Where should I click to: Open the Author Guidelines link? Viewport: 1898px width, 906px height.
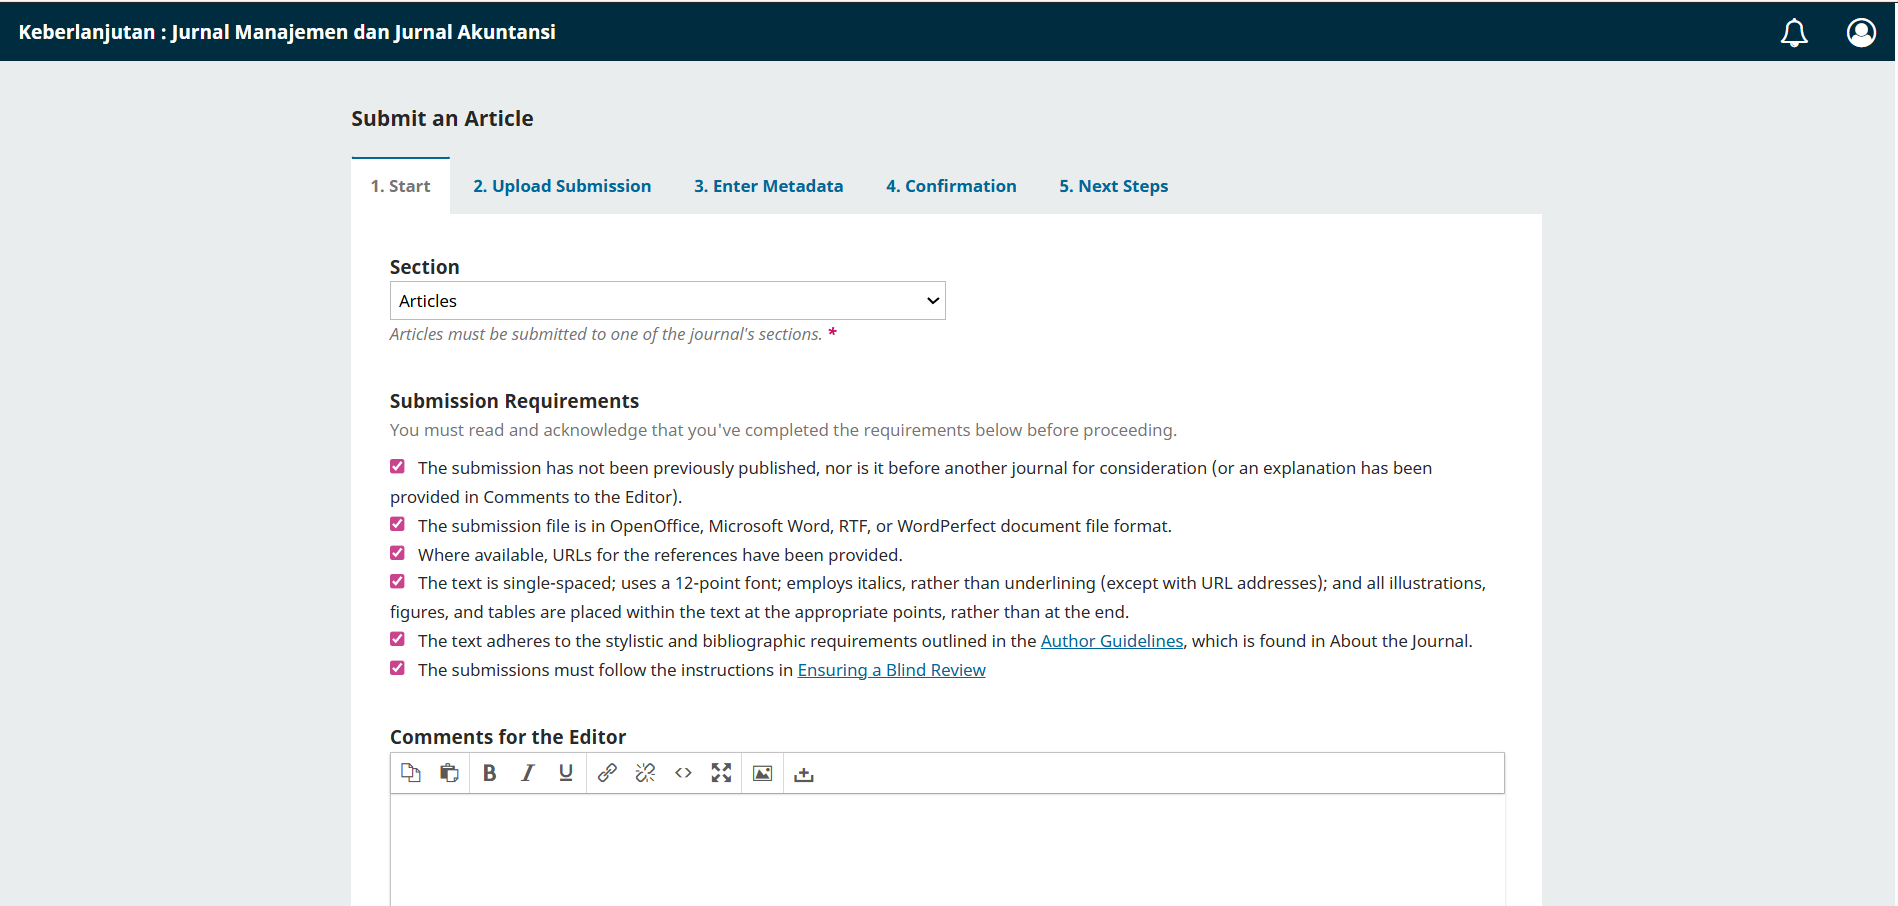tap(1111, 640)
